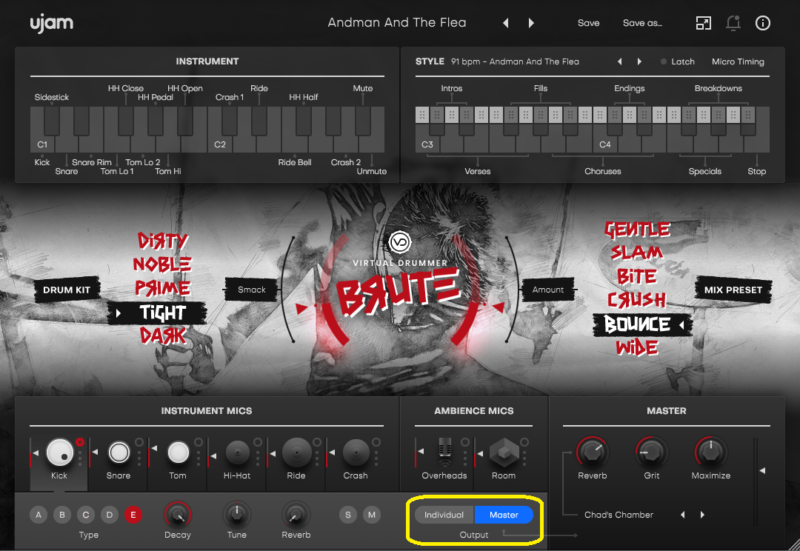
Task: Click the Smack label
Action: (x=252, y=290)
